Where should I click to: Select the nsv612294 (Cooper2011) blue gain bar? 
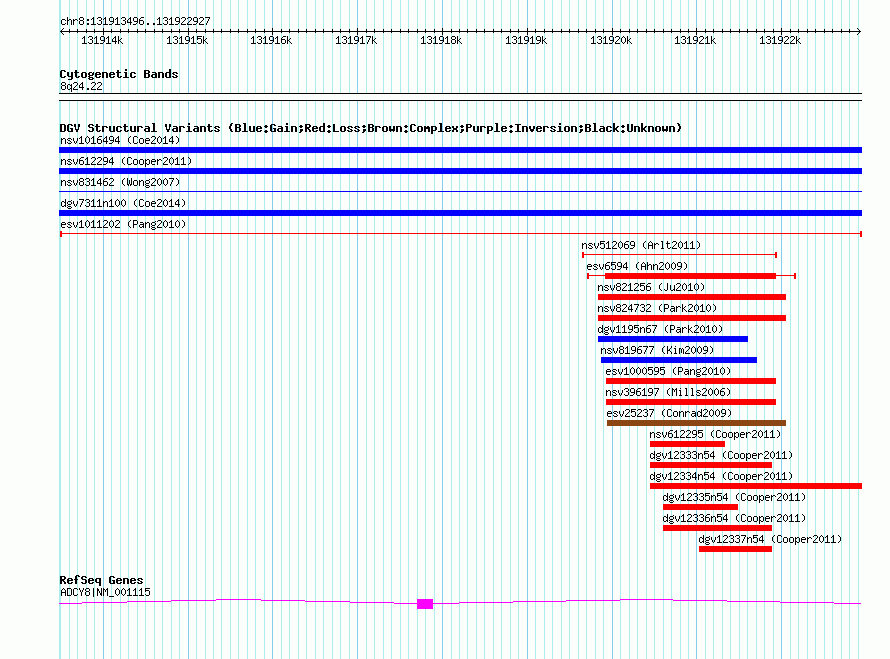[x=460, y=171]
